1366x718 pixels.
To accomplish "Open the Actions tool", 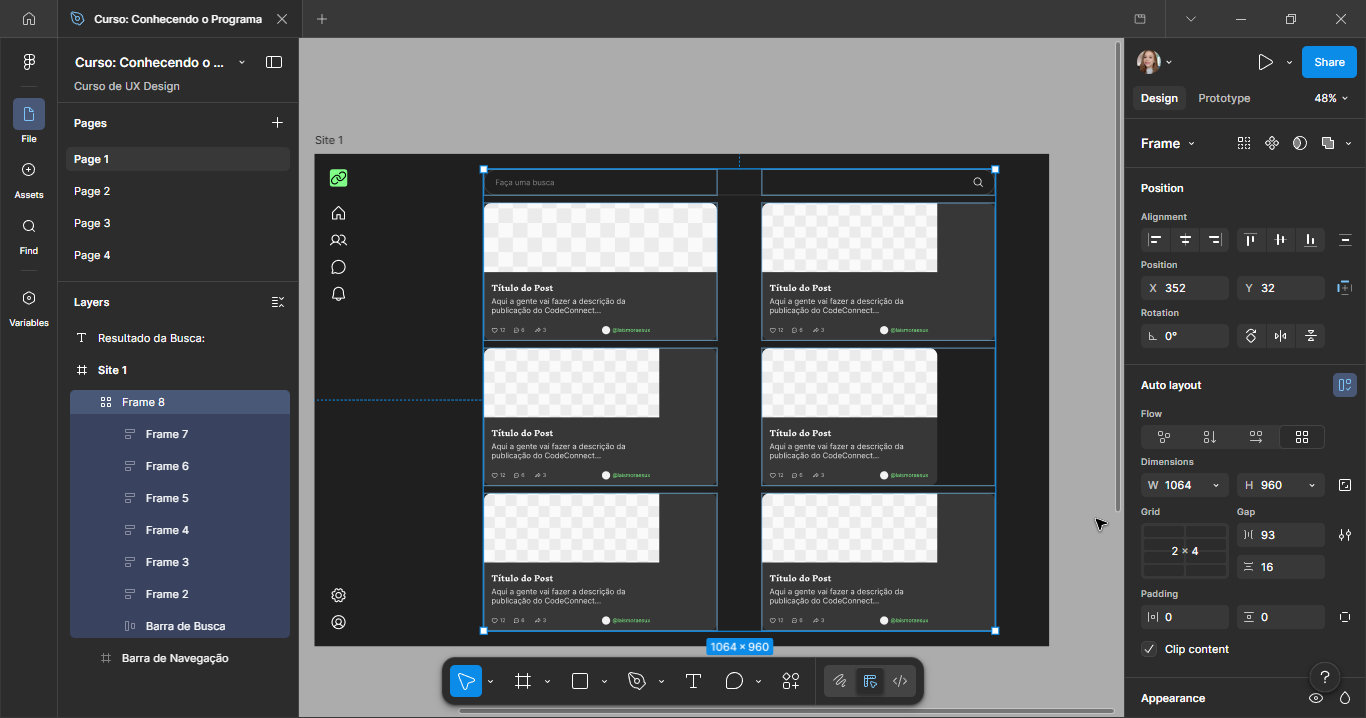I will pyautogui.click(x=791, y=681).
